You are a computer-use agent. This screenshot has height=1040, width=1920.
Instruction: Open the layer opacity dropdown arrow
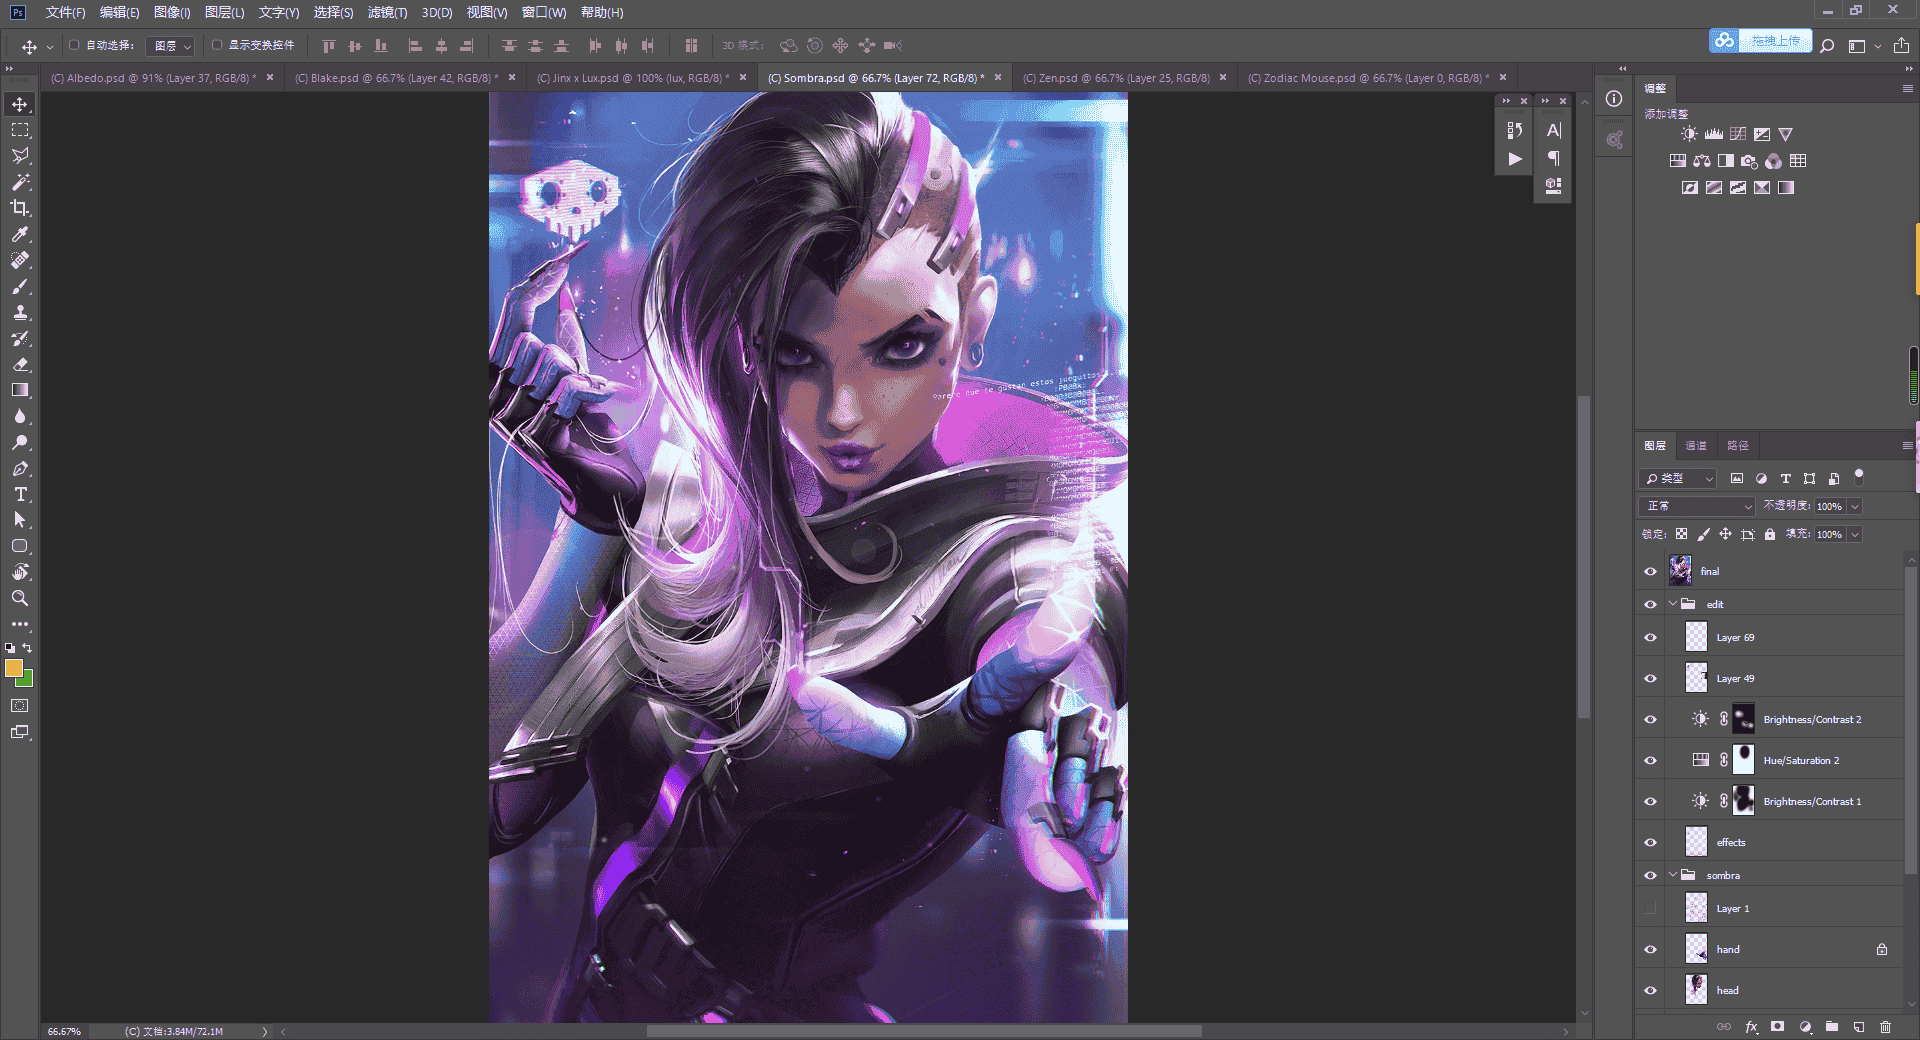[x=1855, y=507]
